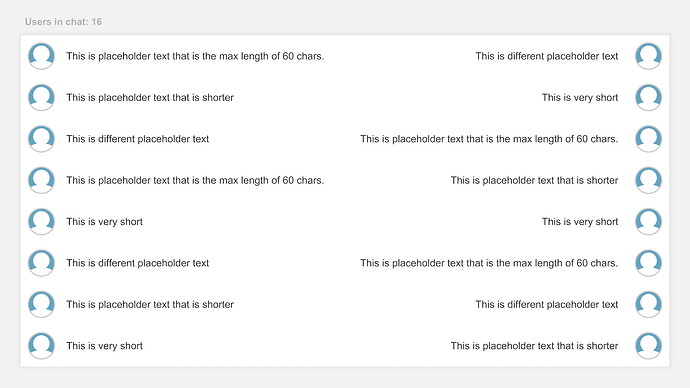690x388 pixels.
Task: Open the left avatar in the sixth row
Action: [41, 263]
